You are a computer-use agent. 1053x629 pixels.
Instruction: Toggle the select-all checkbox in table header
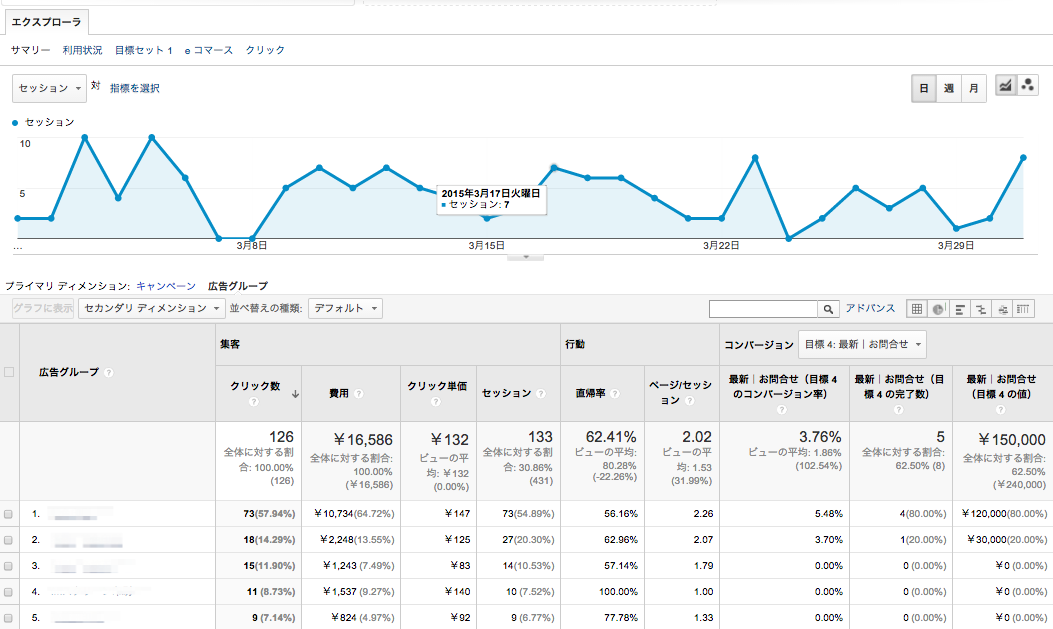(x=9, y=372)
